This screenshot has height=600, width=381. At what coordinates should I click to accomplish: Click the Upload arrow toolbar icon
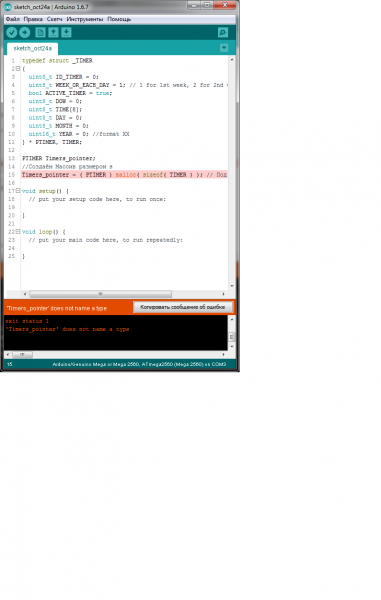[x=25, y=33]
